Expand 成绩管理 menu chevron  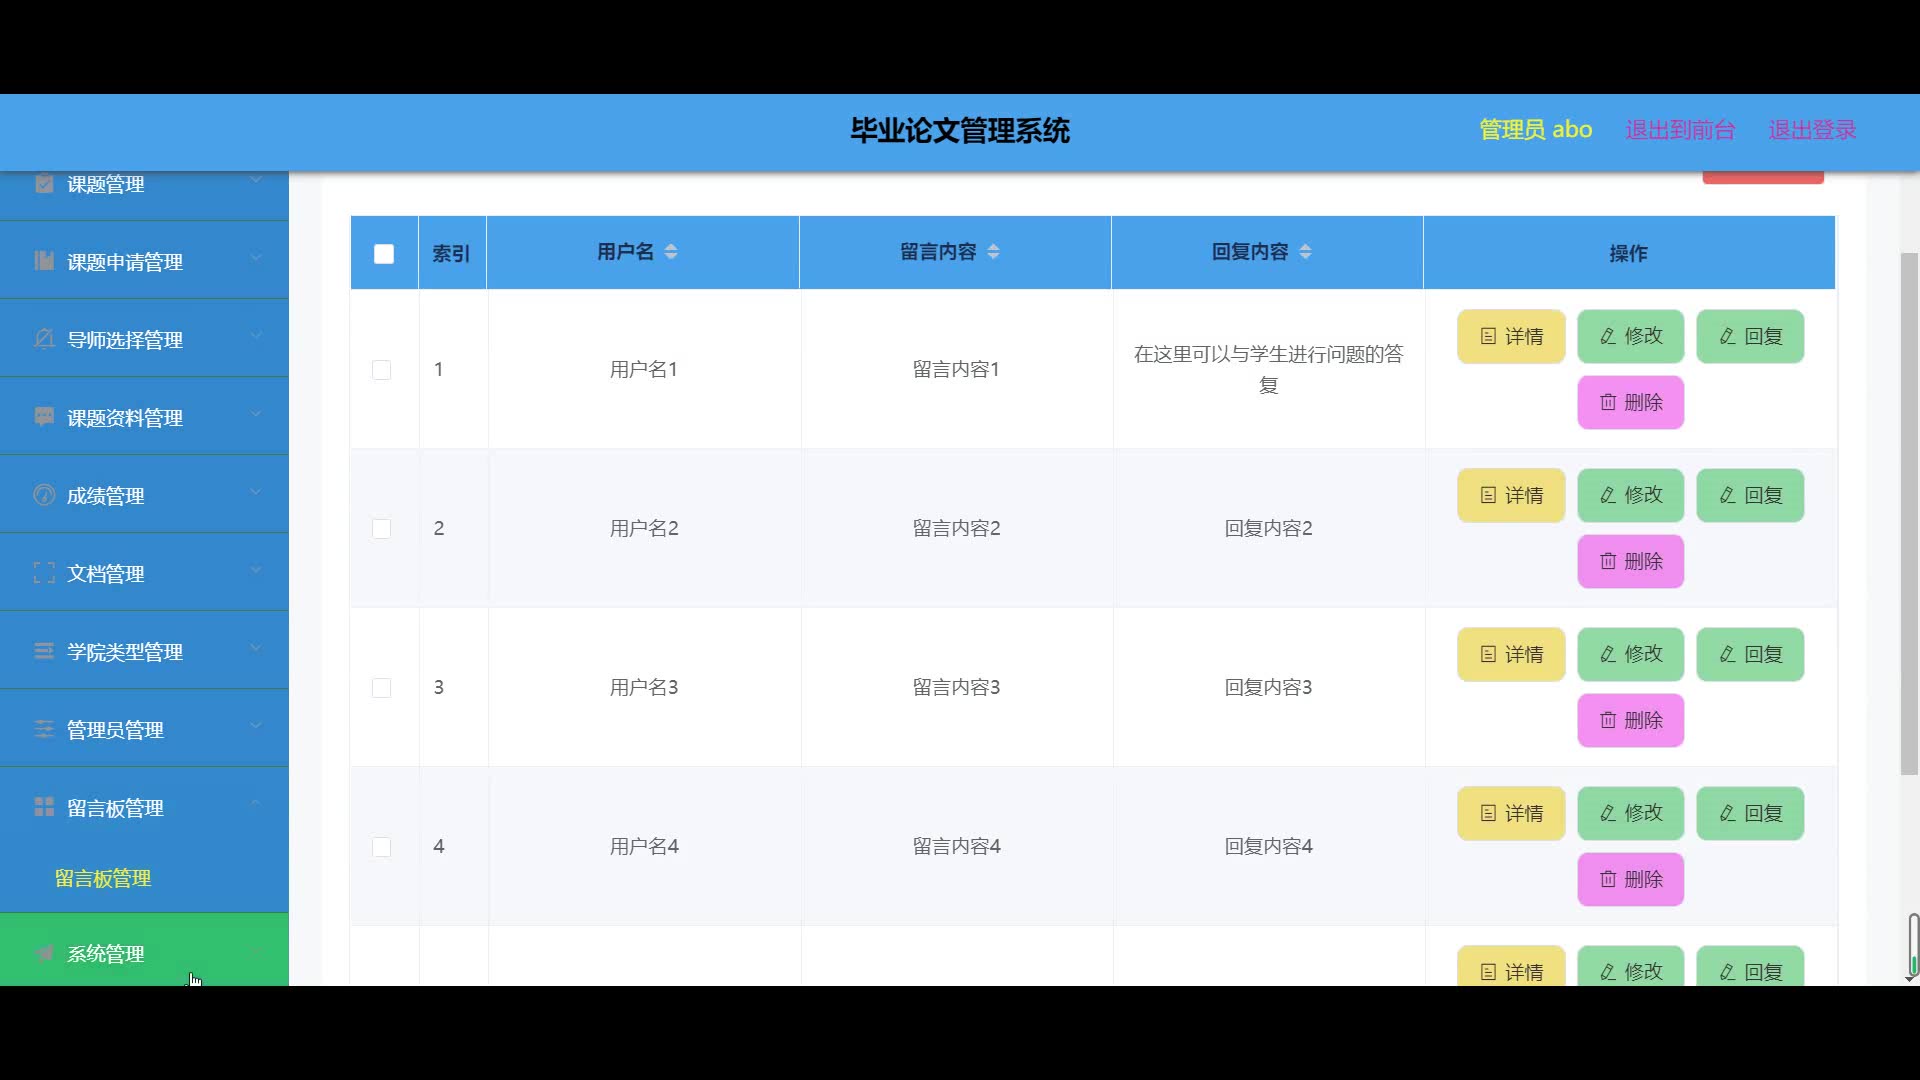pyautogui.click(x=256, y=492)
